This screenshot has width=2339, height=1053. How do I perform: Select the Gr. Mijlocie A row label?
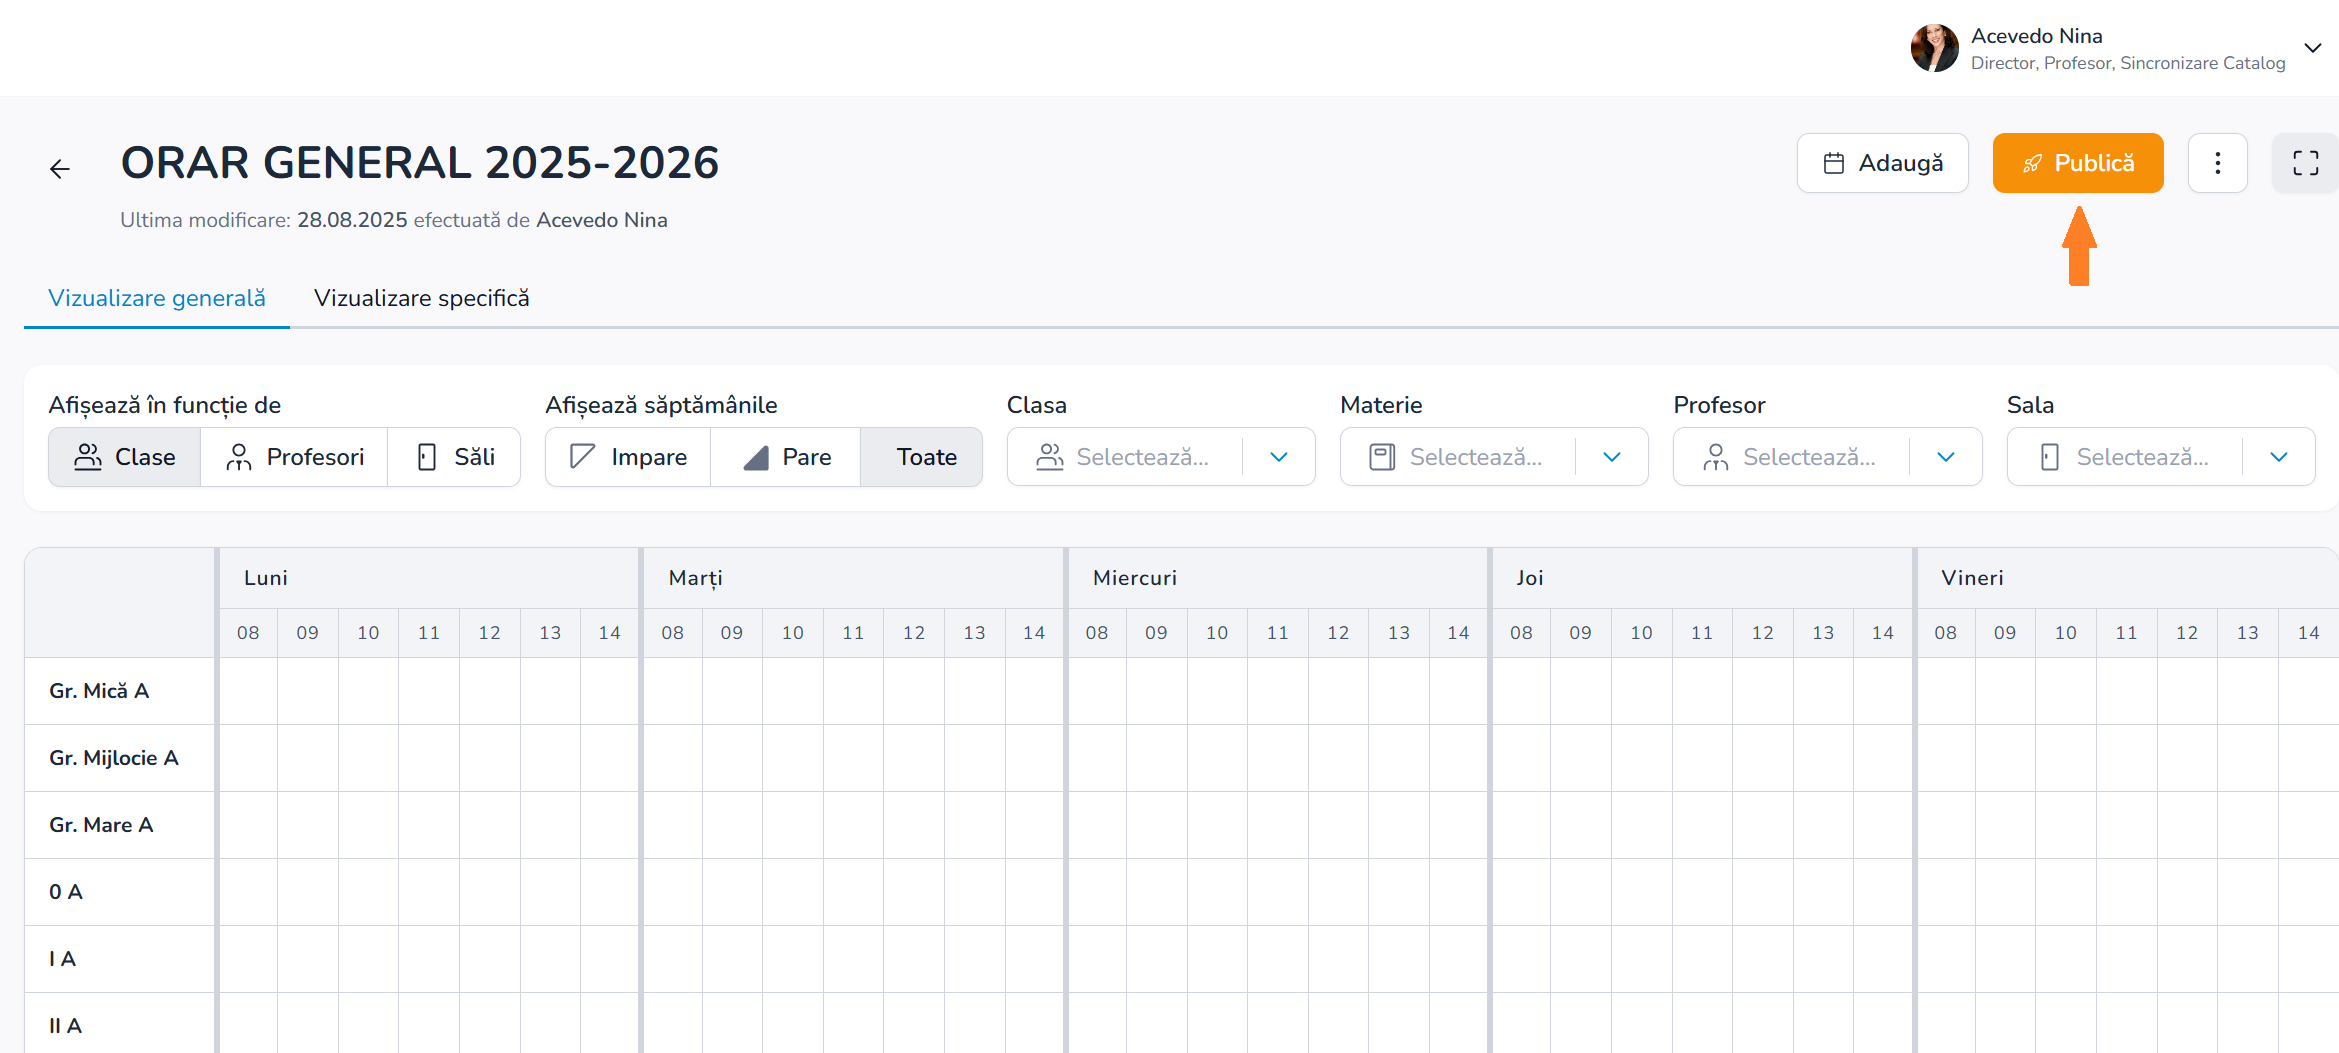(x=114, y=758)
